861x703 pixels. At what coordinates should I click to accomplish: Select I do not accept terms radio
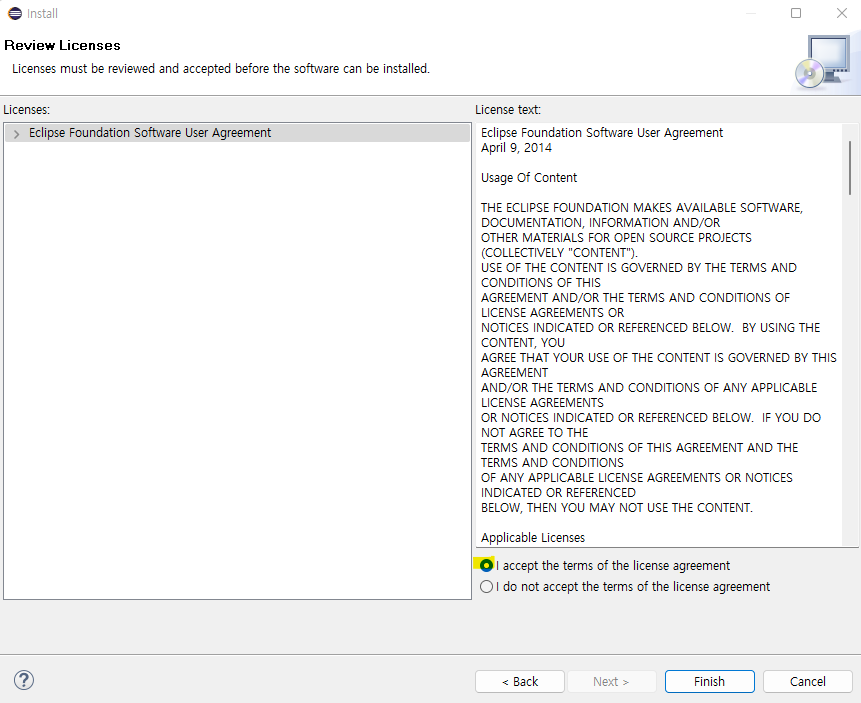point(486,587)
